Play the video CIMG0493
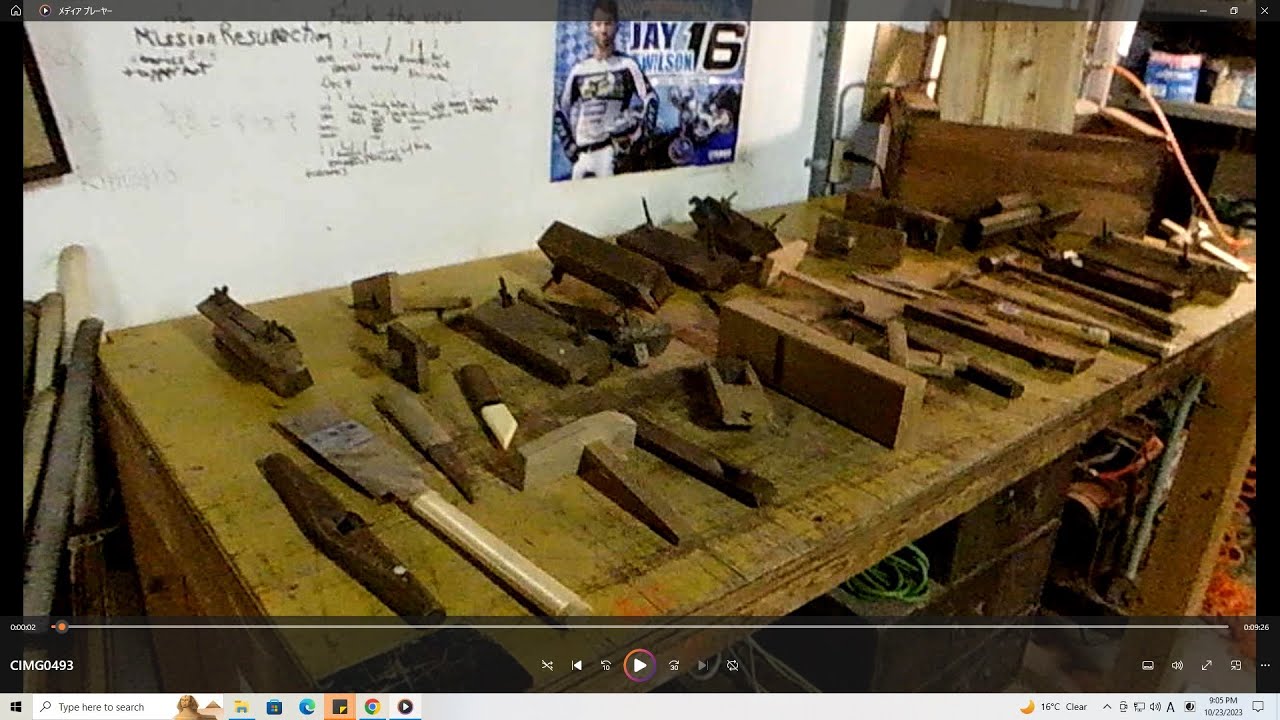Screen dimensions: 1280x720 tap(640, 665)
